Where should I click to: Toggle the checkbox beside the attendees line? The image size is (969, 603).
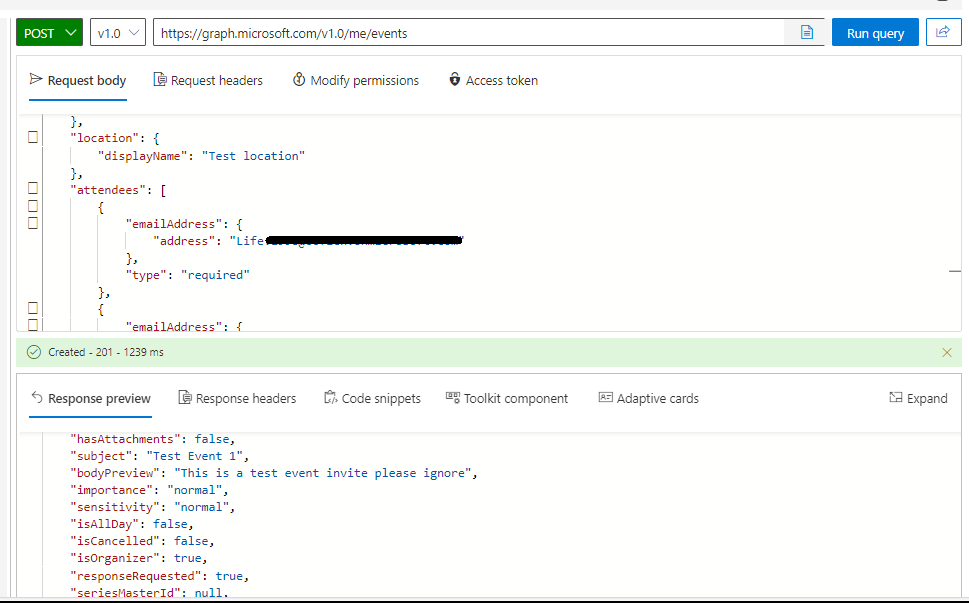tap(33, 187)
